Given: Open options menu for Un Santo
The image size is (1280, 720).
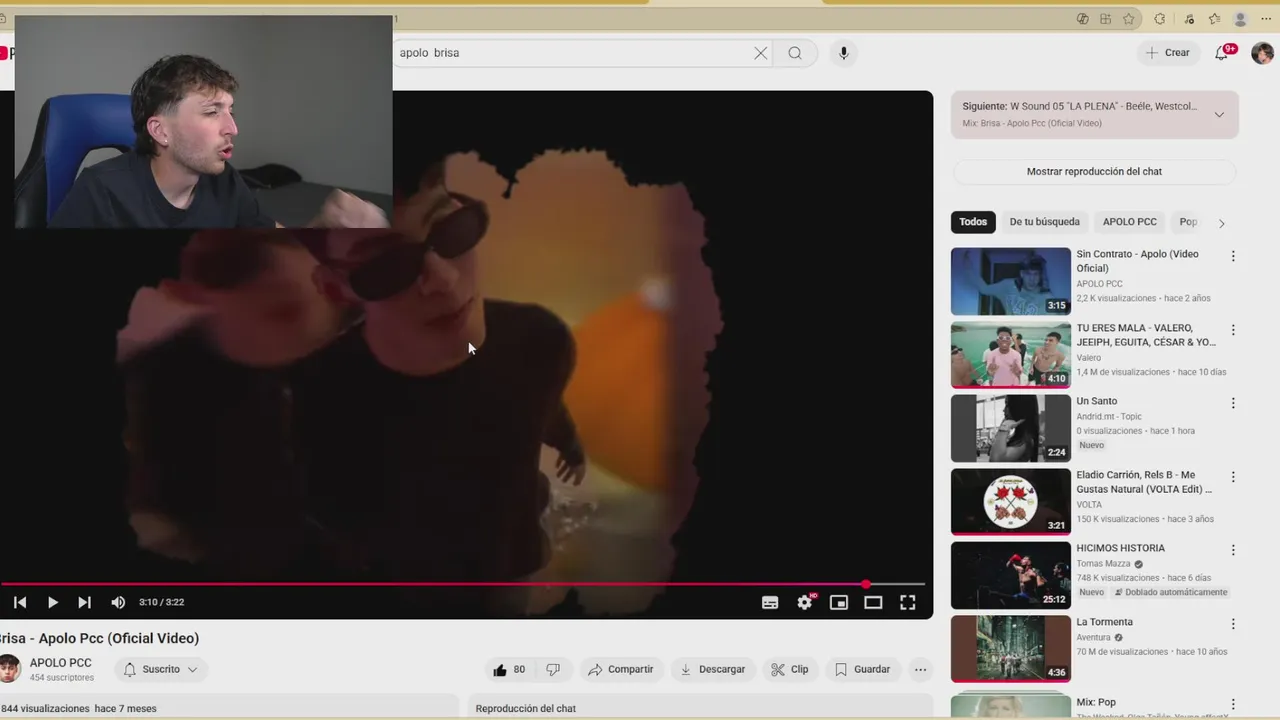Looking at the screenshot, I should click(1233, 403).
